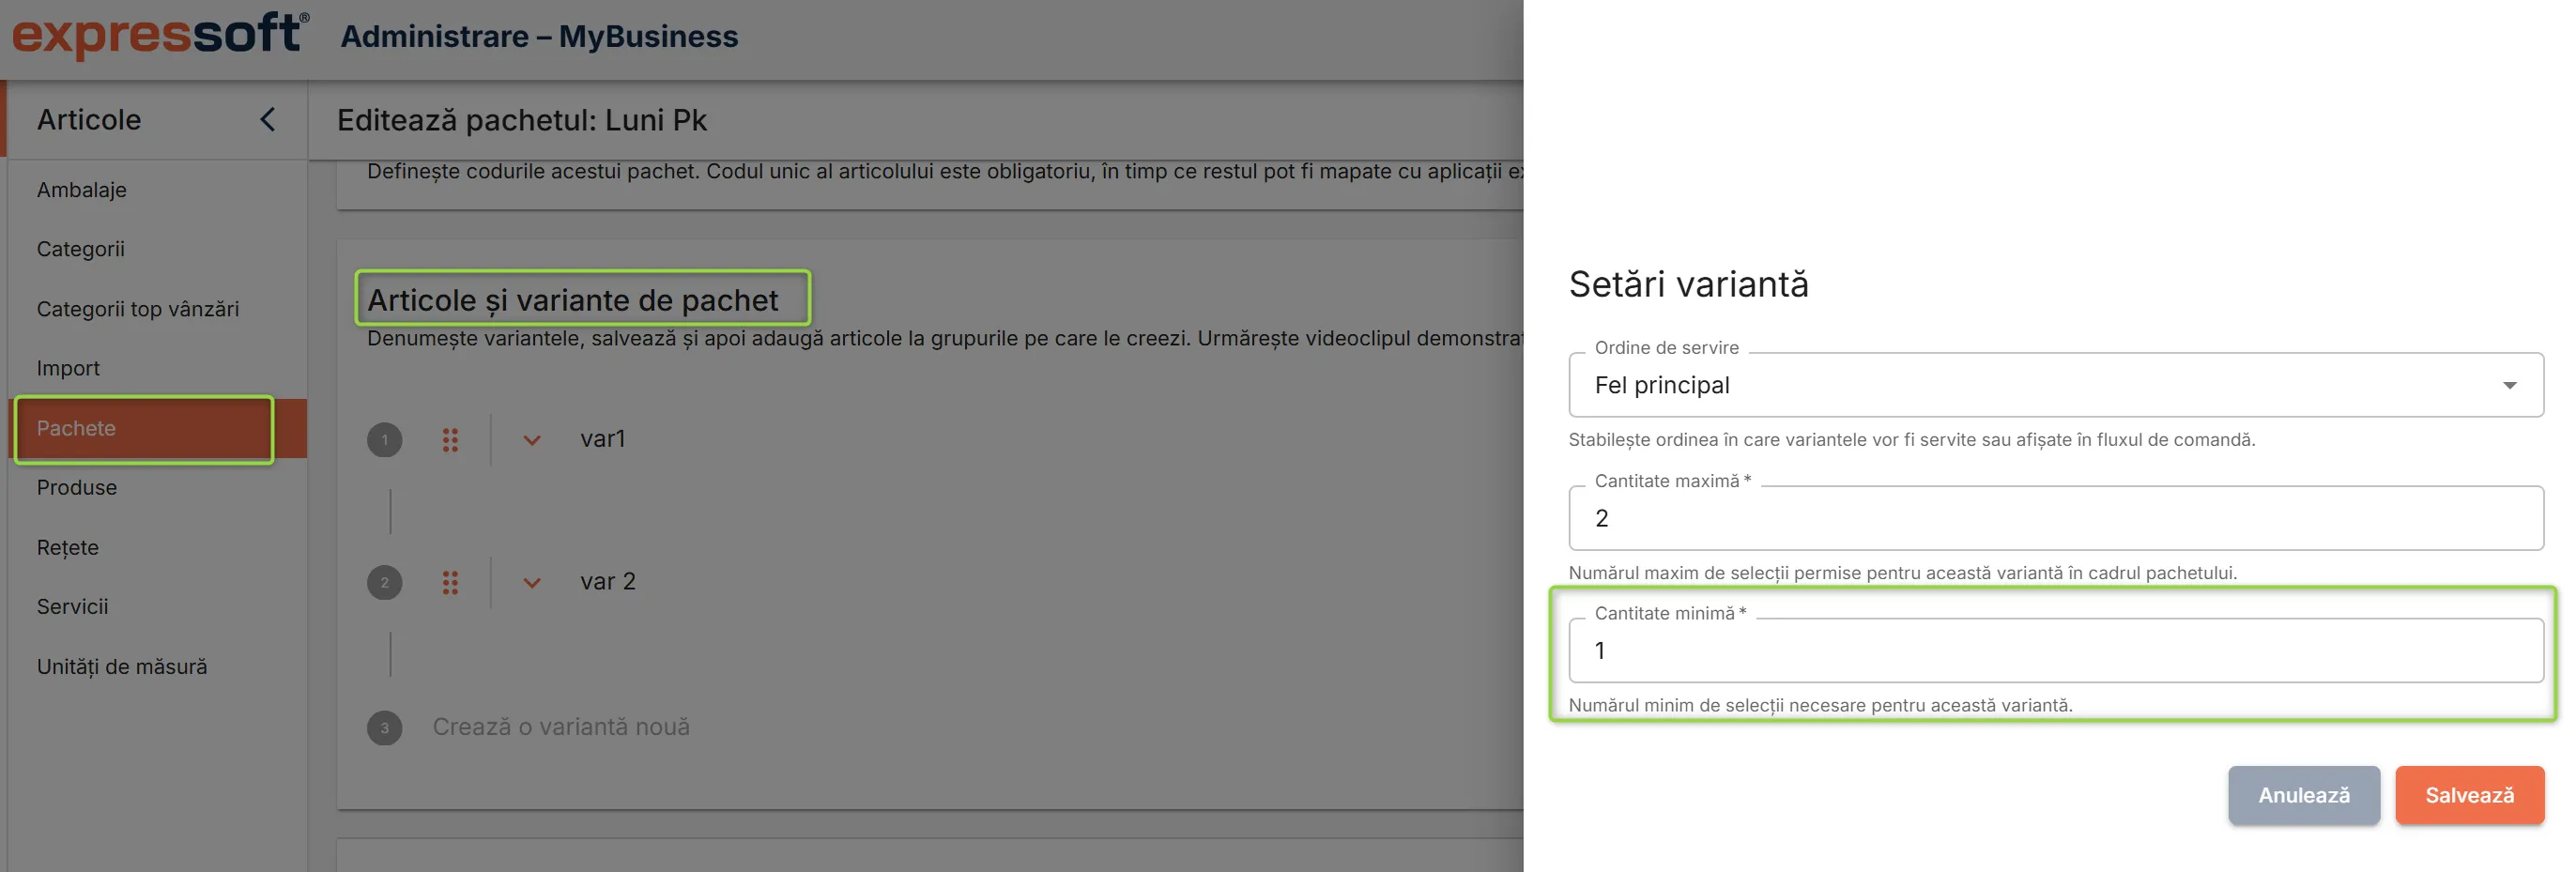Focus the Cantitate minimă field
The height and width of the screenshot is (872, 2576).
[x=2056, y=651]
